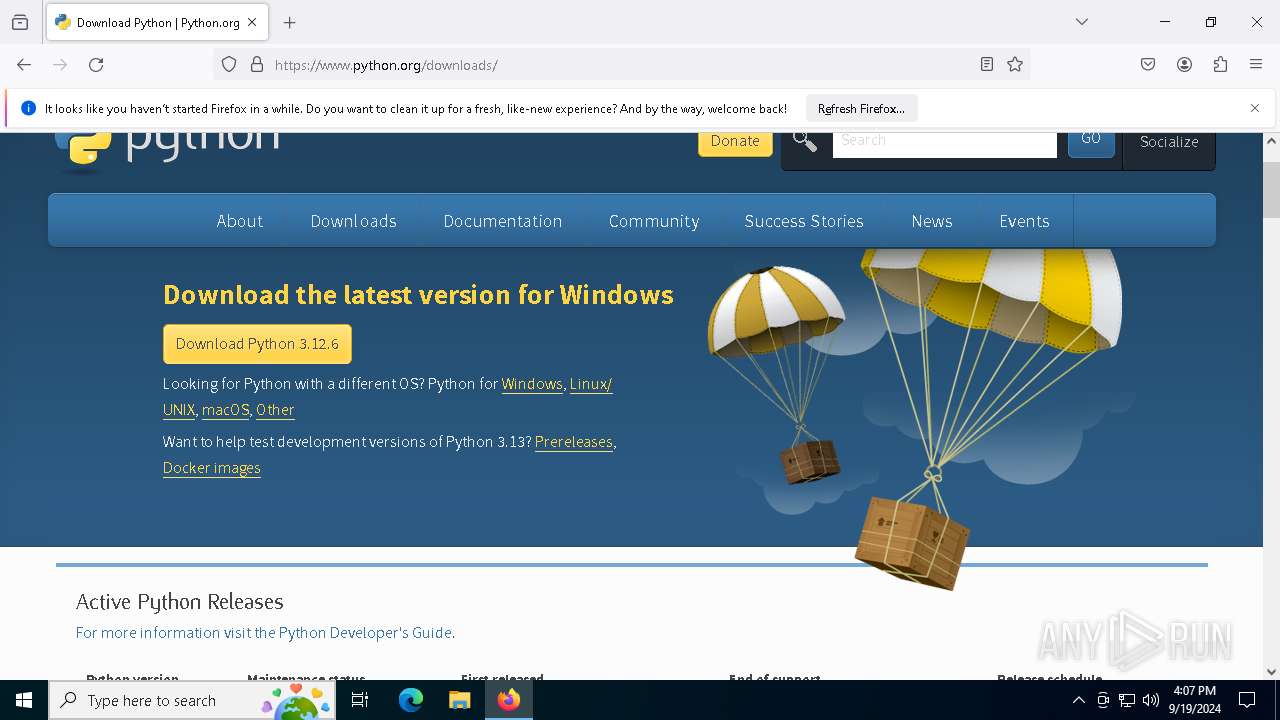Click Download Python 3.12.6 button

(257, 344)
